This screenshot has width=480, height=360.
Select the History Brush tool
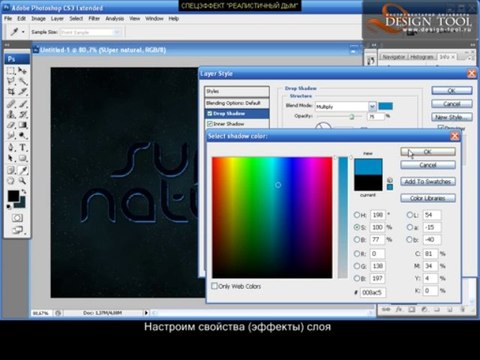23,115
